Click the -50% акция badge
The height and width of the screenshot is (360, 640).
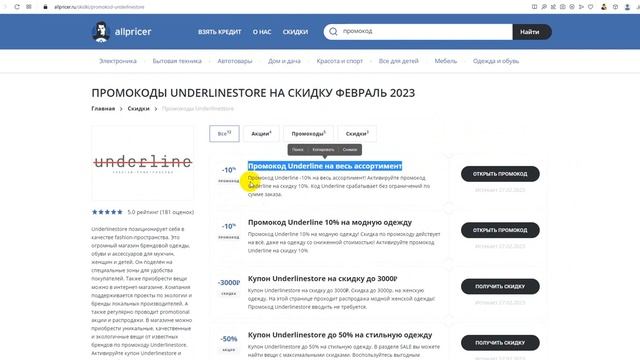point(229,343)
